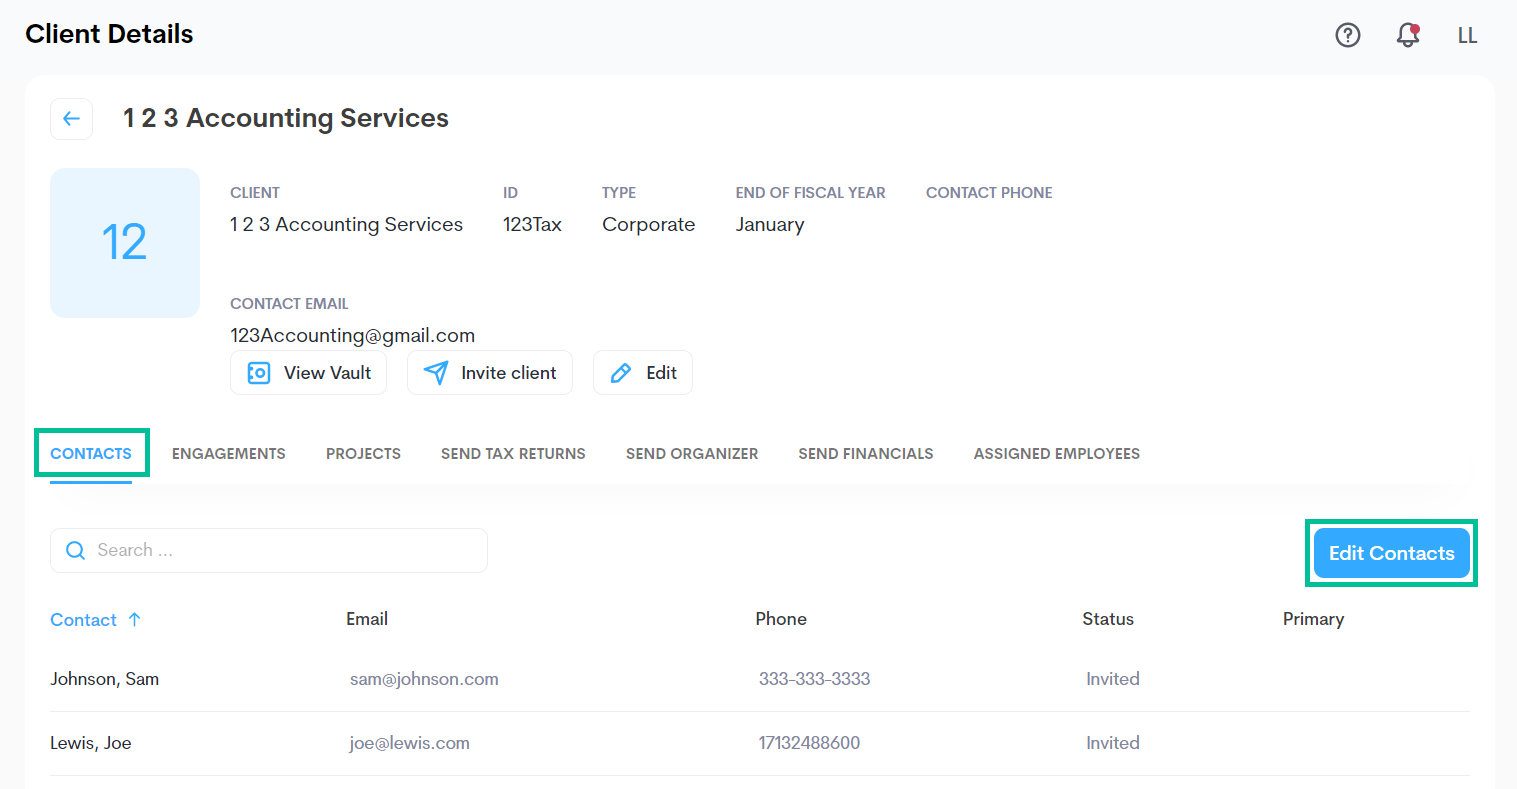
Task: Select the Lewis, Joe contact row
Action: click(91, 743)
